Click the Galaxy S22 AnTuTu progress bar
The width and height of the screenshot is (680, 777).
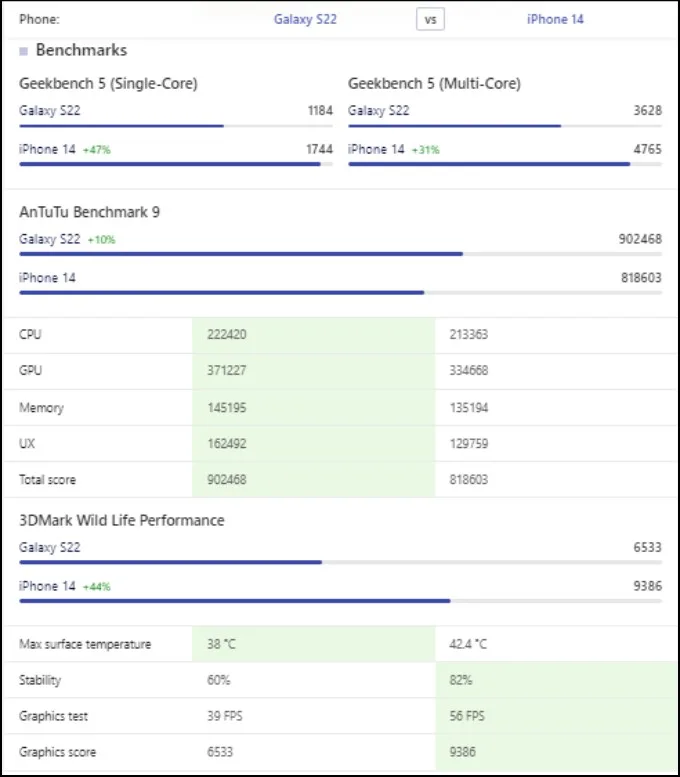(x=340, y=254)
